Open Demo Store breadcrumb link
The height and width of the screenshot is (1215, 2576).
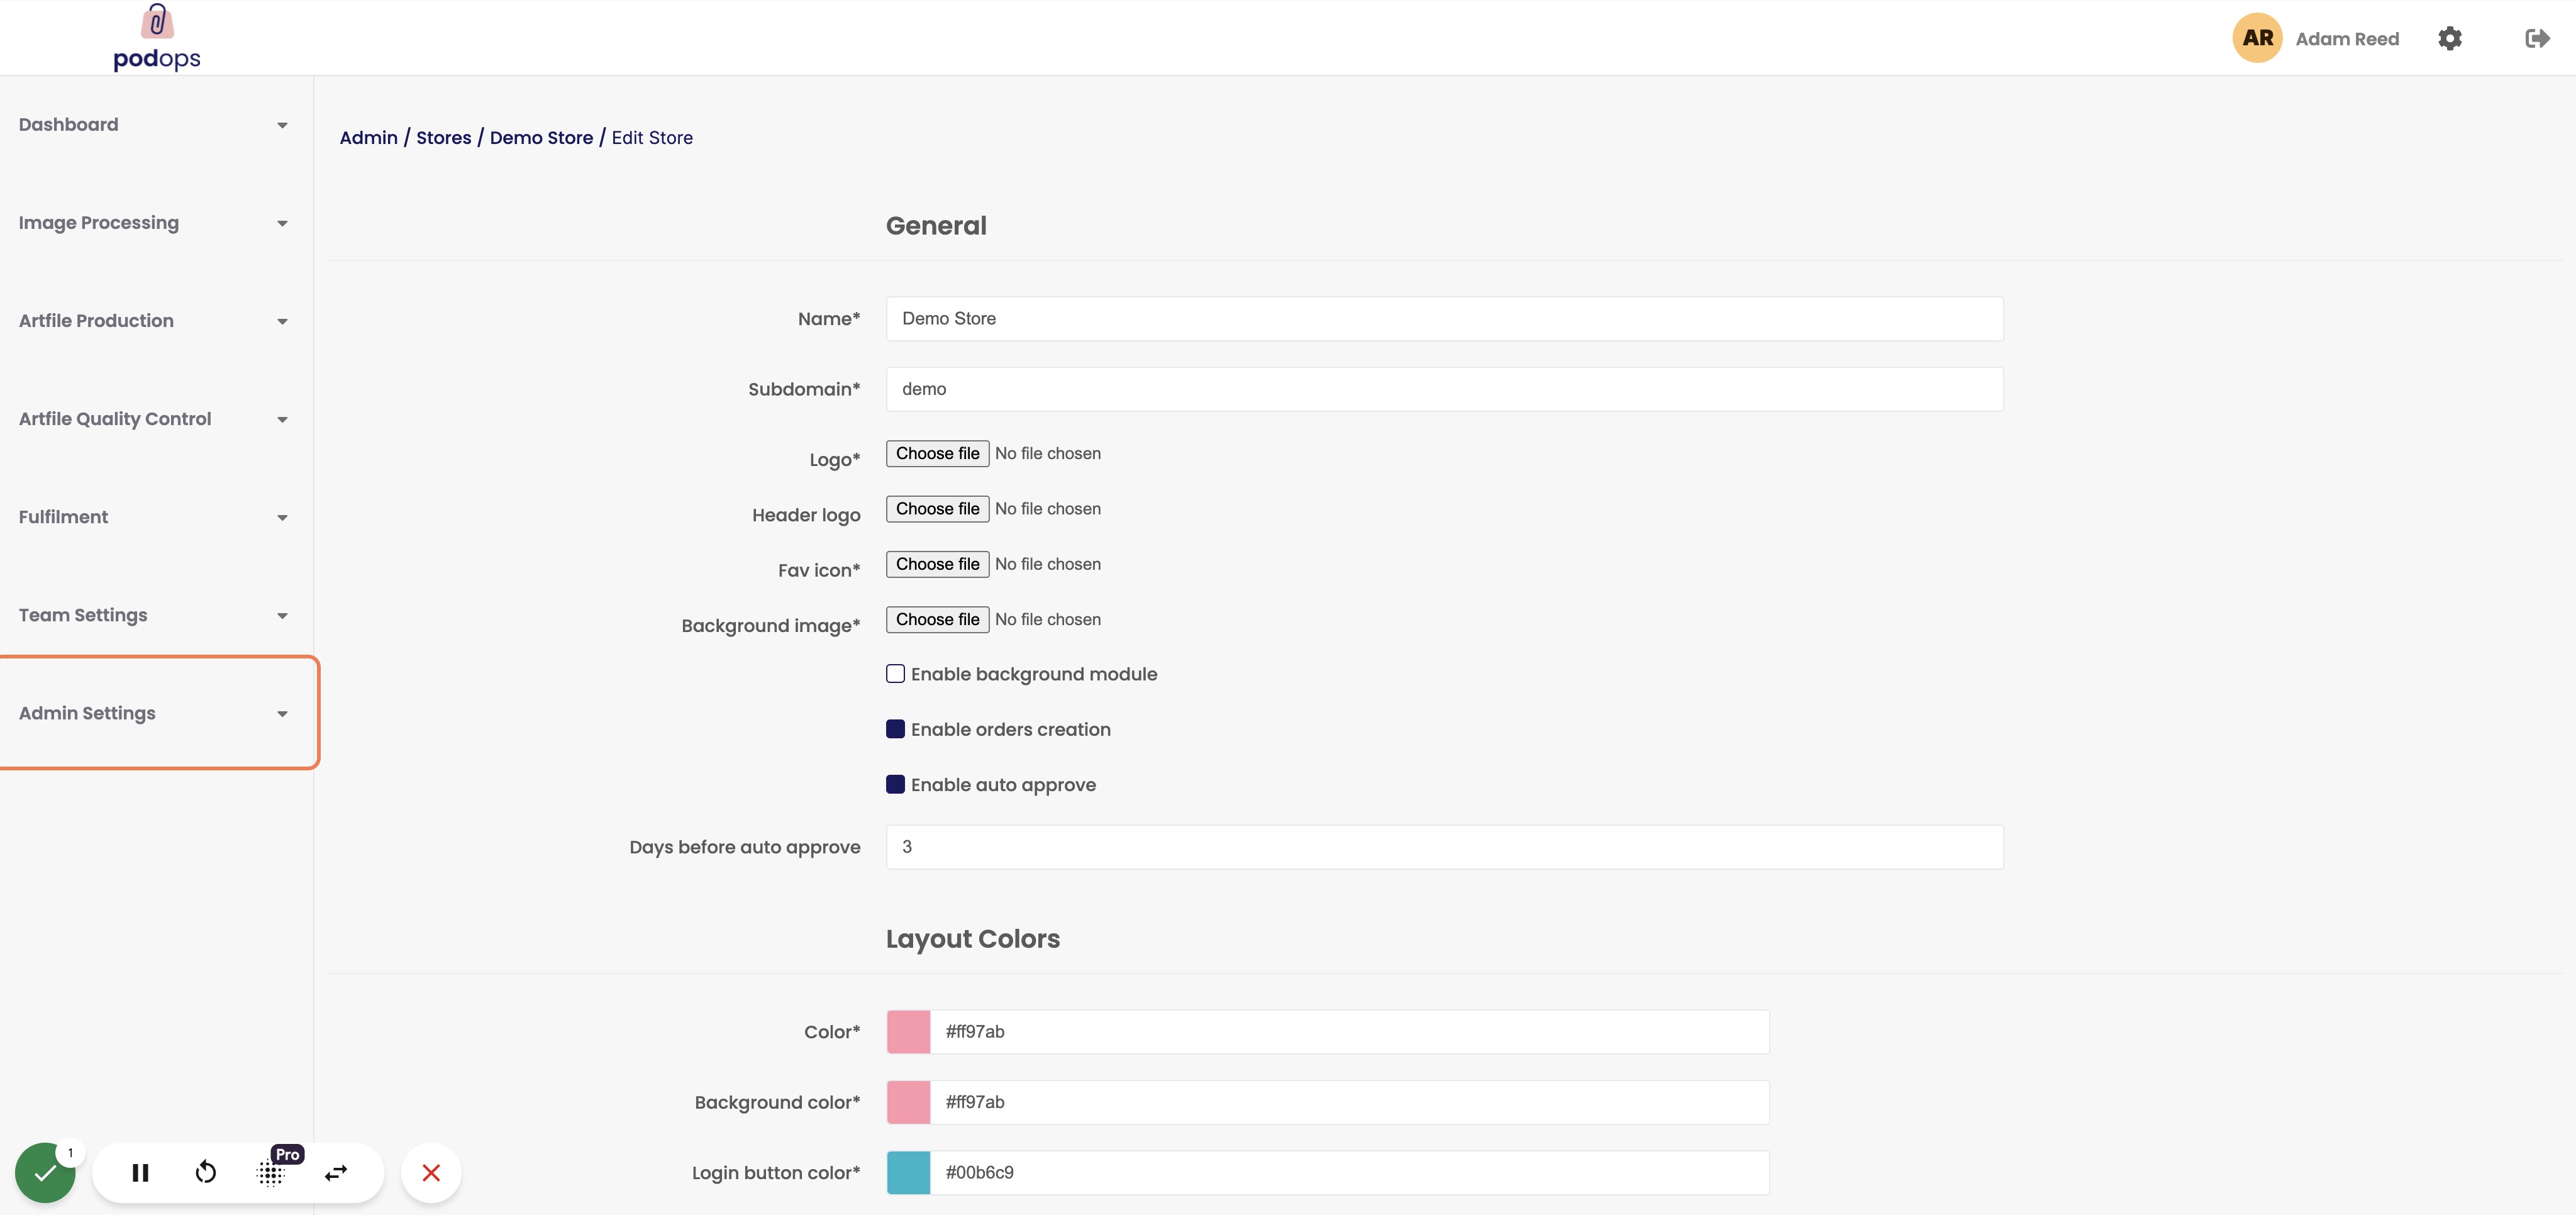coord(541,138)
